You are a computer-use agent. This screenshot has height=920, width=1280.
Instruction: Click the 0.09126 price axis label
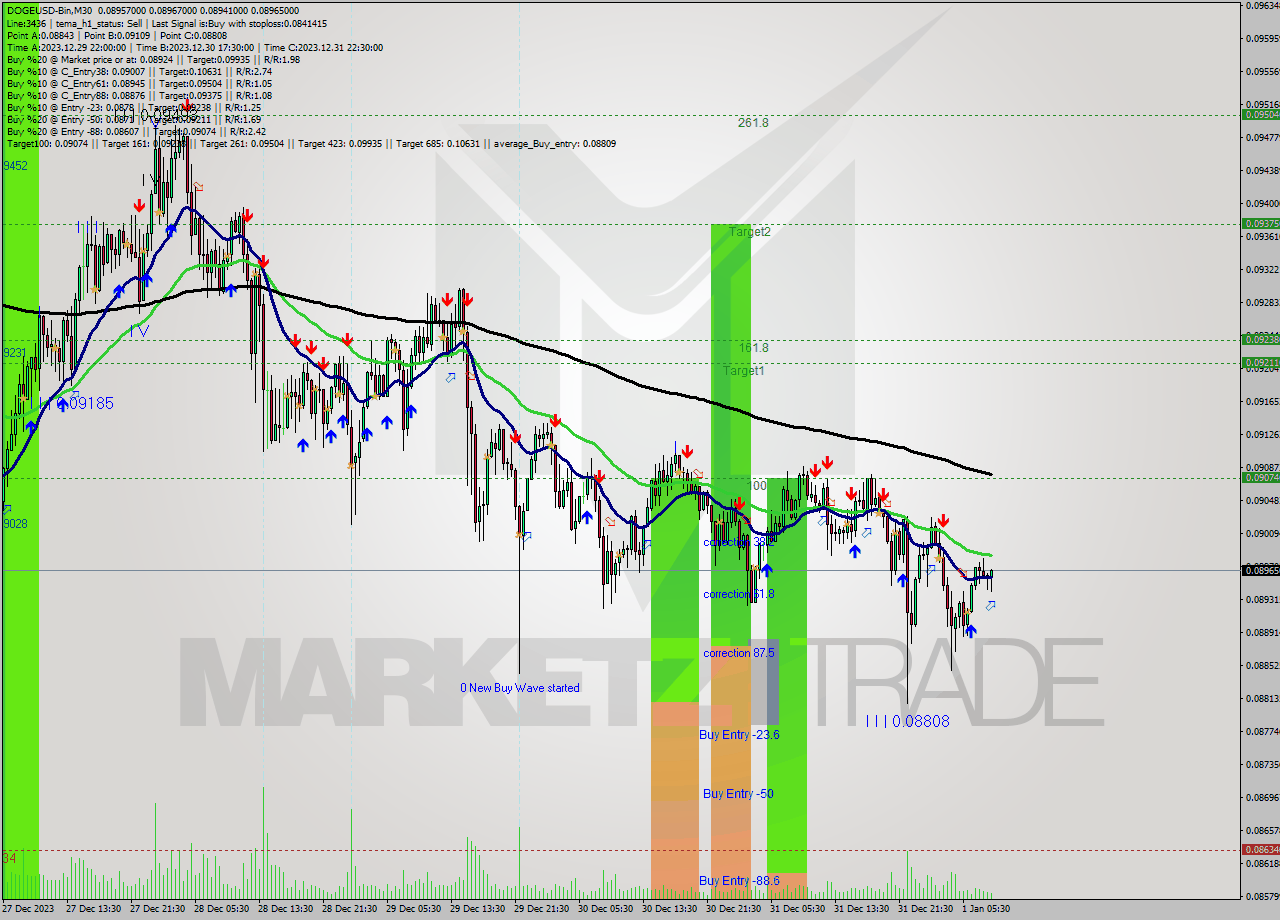1261,435
